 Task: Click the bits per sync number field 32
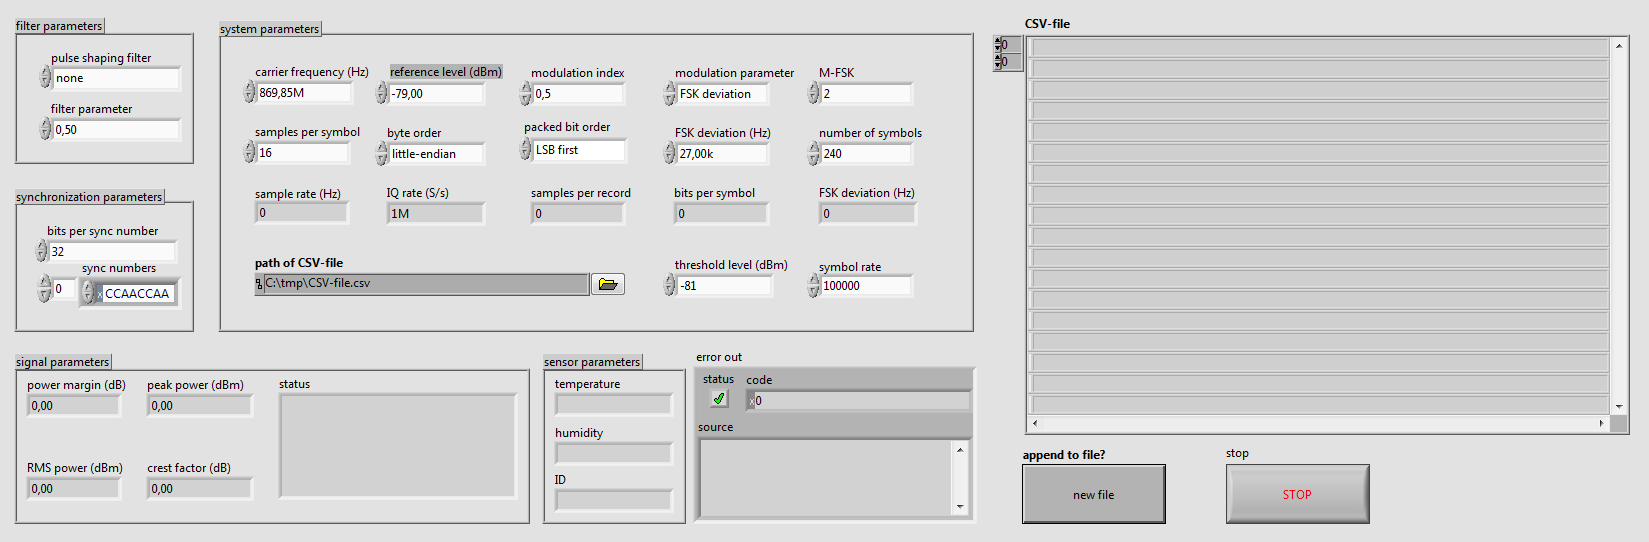112,251
